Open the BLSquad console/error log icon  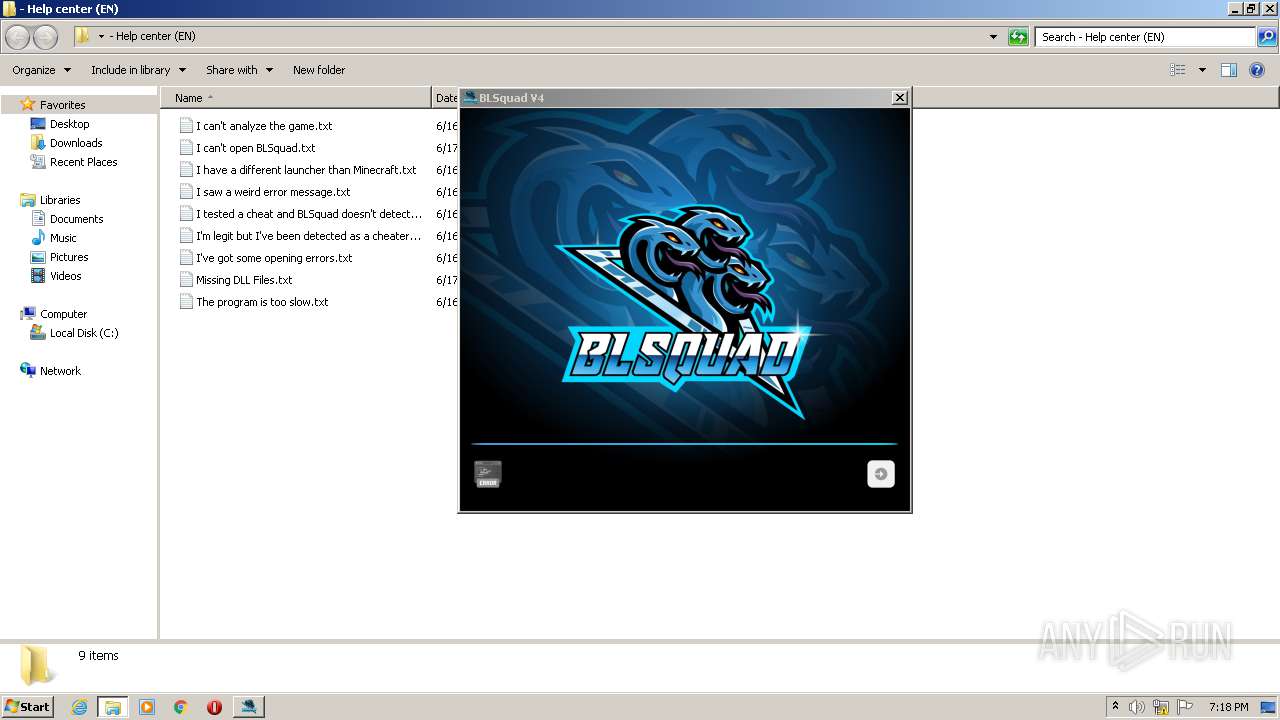487,474
